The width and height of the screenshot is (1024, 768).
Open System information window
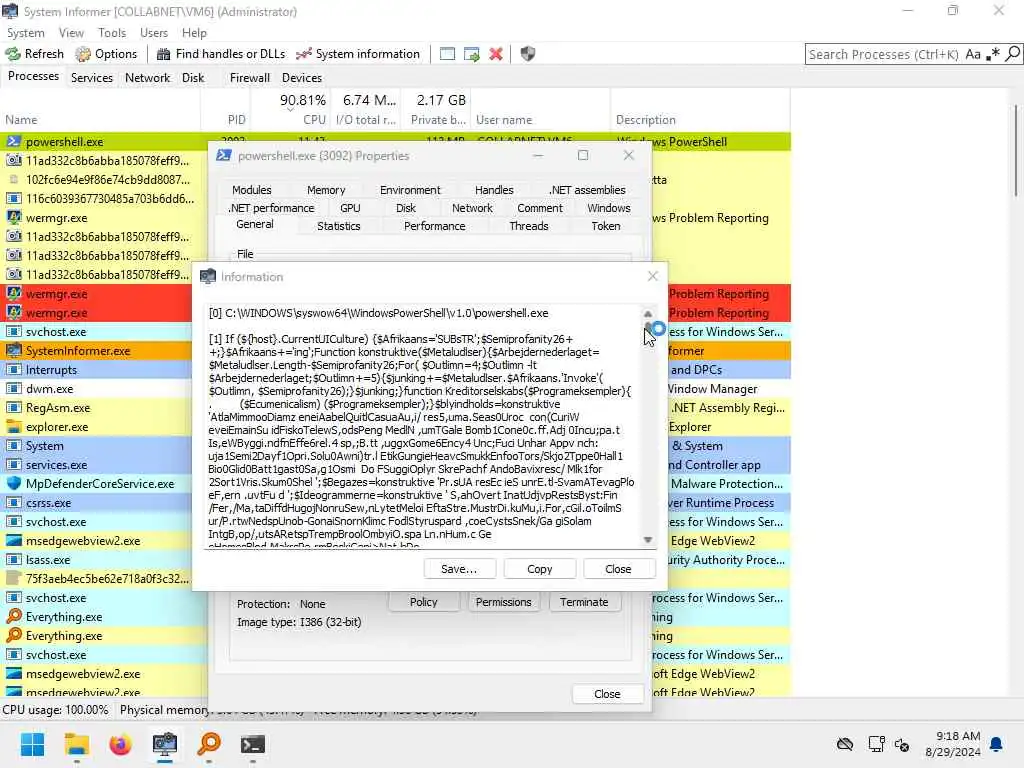point(358,54)
